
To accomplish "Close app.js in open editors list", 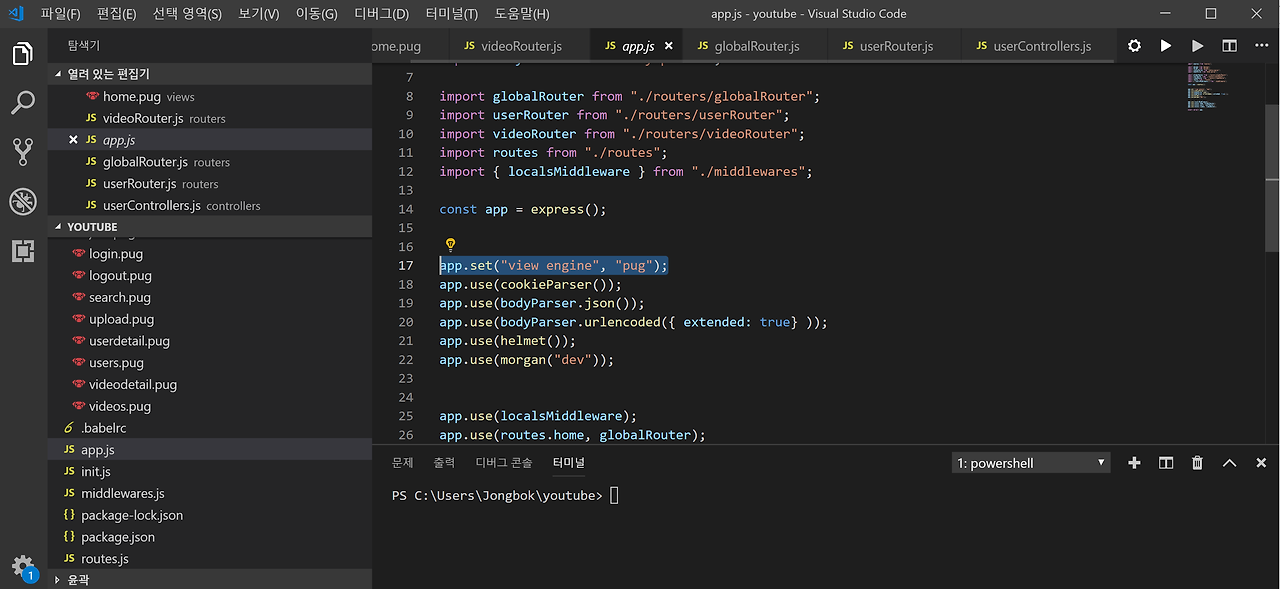I will point(73,140).
